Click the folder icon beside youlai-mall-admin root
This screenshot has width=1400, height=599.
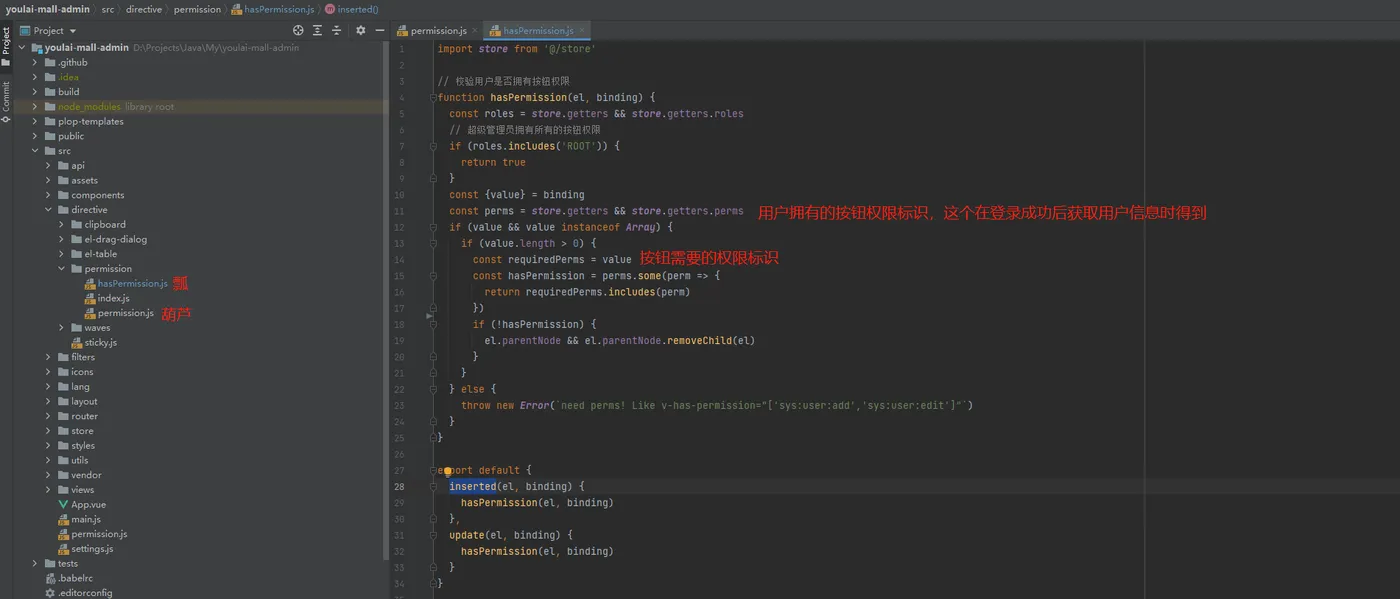36,47
